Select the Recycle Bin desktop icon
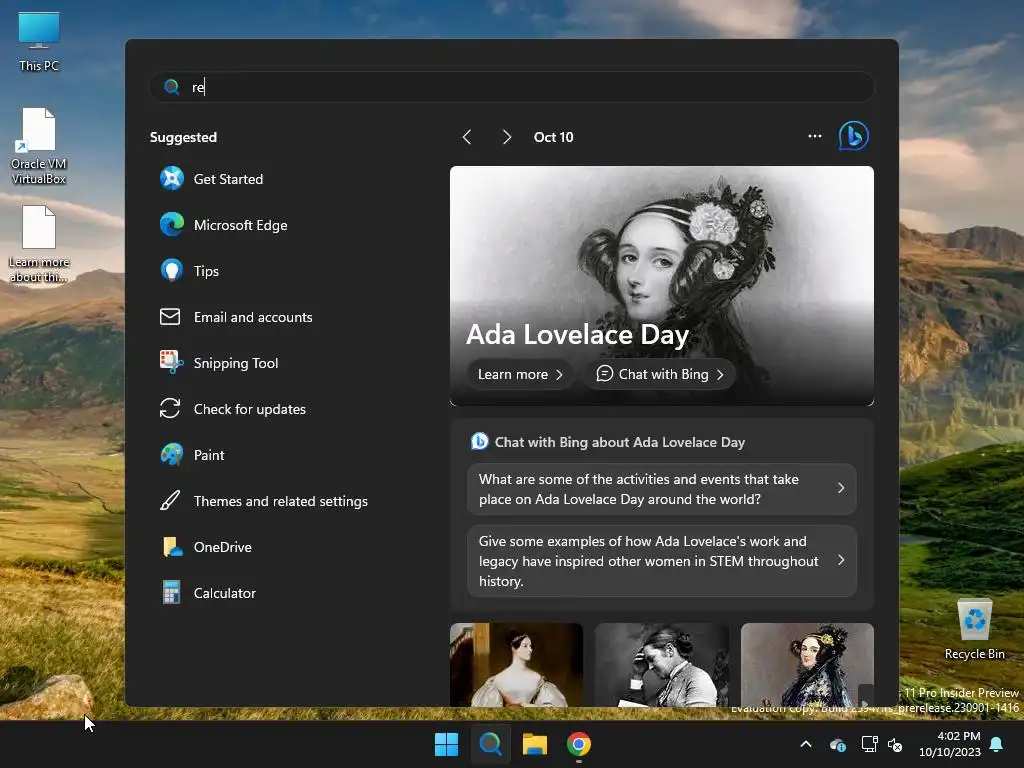Image resolution: width=1024 pixels, height=768 pixels. coord(974,629)
